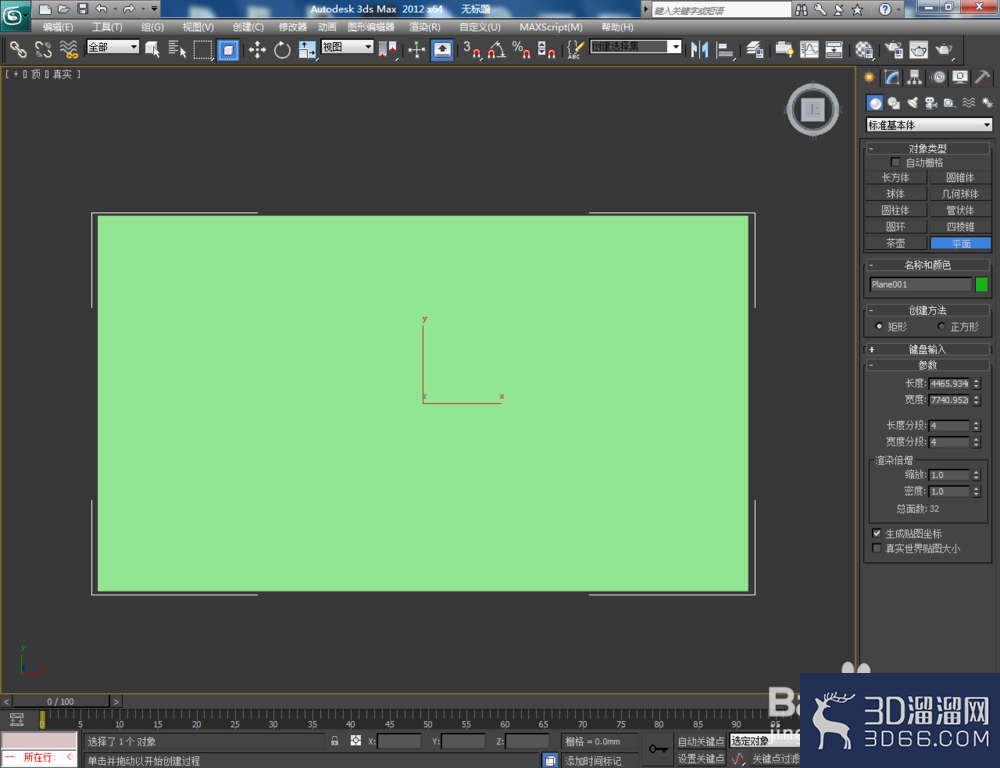1000x768 pixels.
Task: Open the 标准基本体 category dropdown
Action: click(x=929, y=125)
